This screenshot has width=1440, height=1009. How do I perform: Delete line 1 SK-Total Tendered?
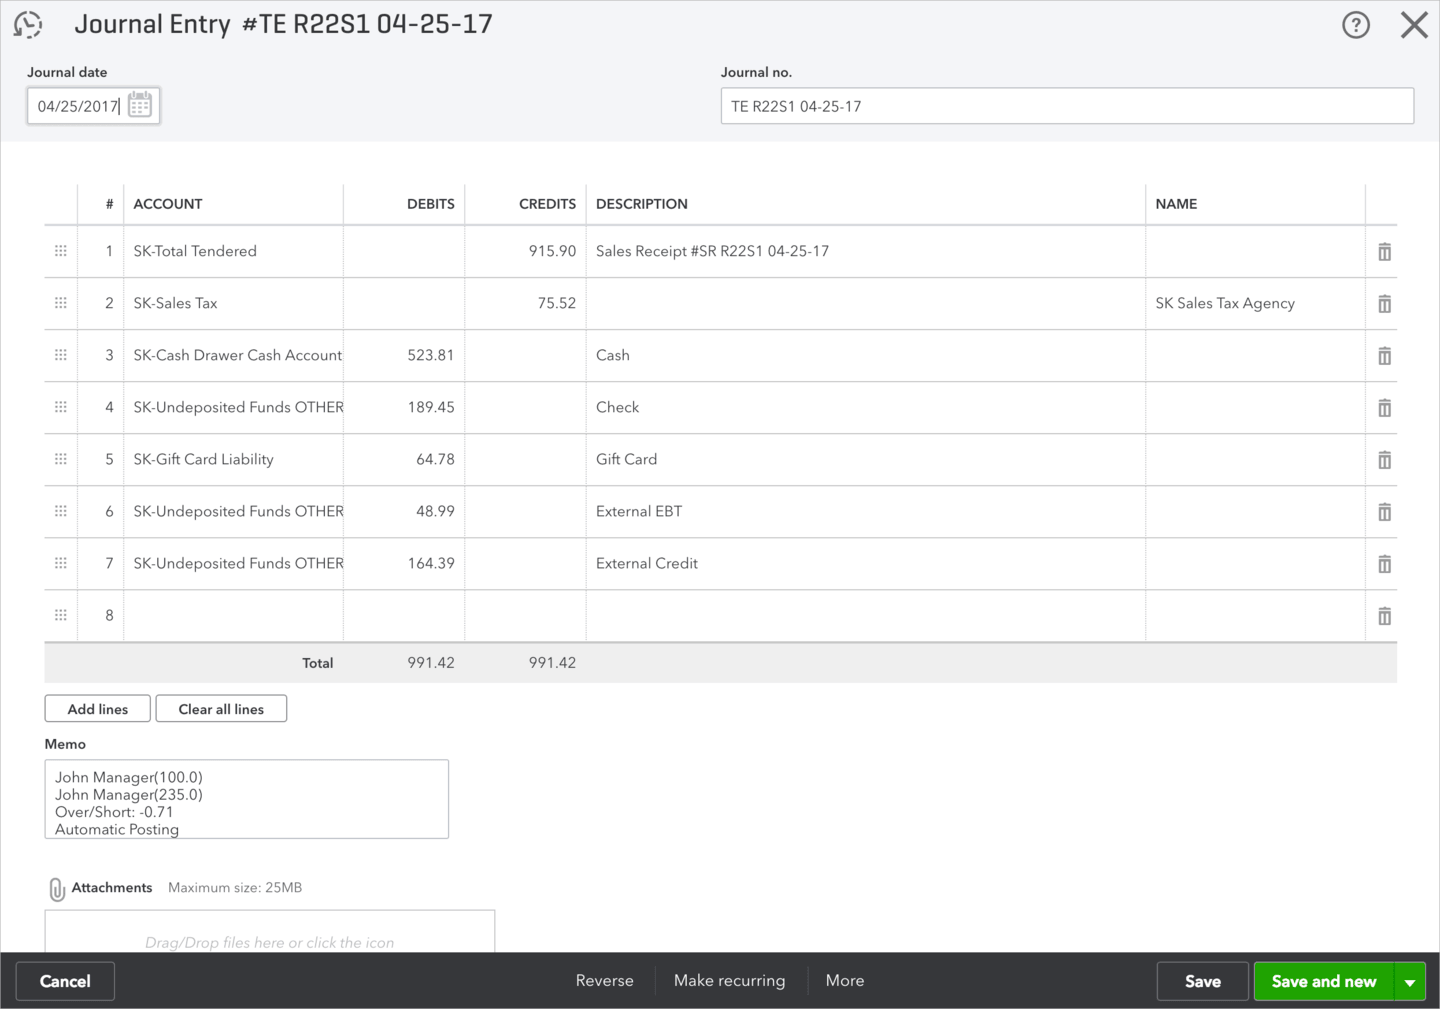(x=1384, y=252)
